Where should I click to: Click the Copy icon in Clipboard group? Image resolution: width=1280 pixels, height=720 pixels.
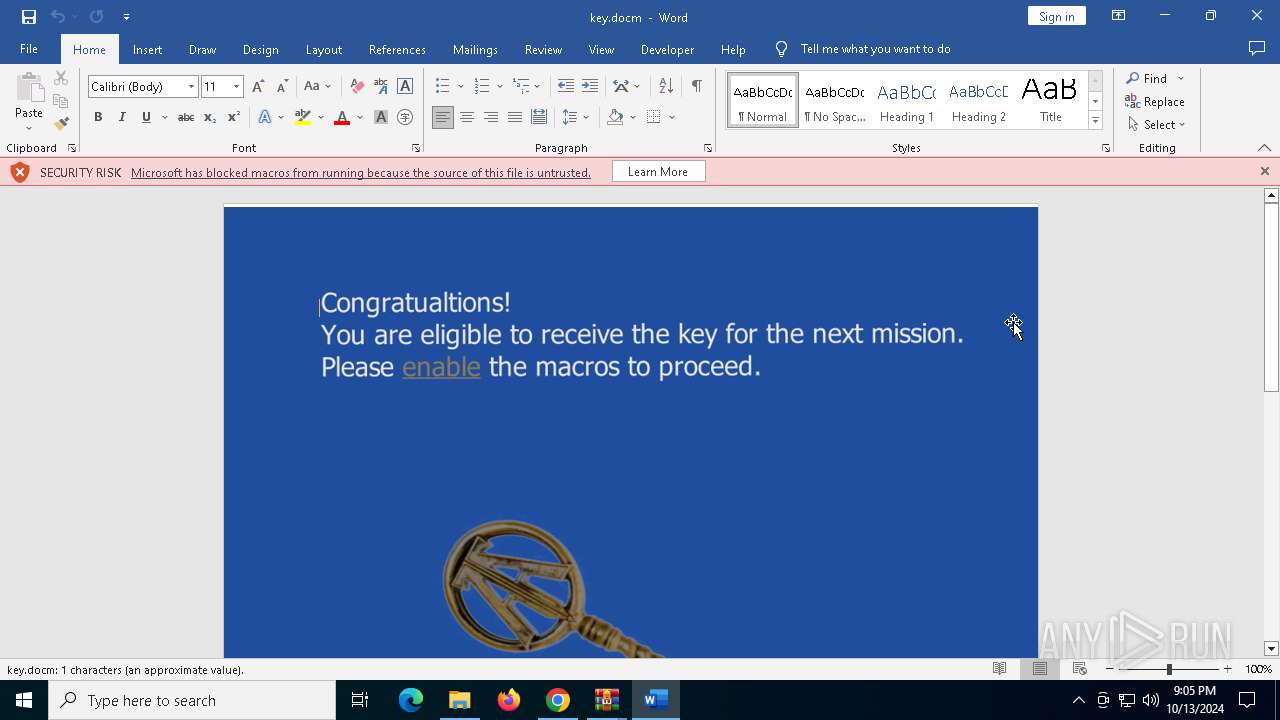click(61, 101)
